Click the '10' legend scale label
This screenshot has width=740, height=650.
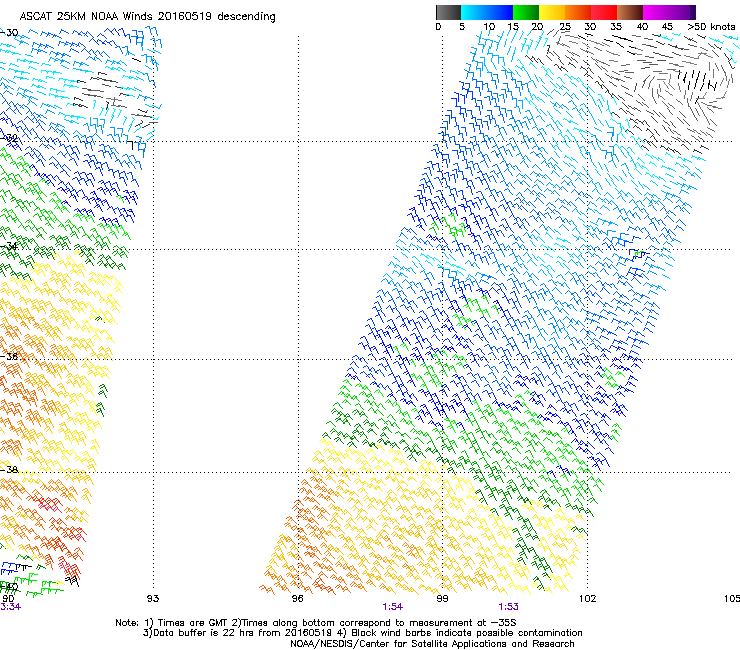pos(489,27)
